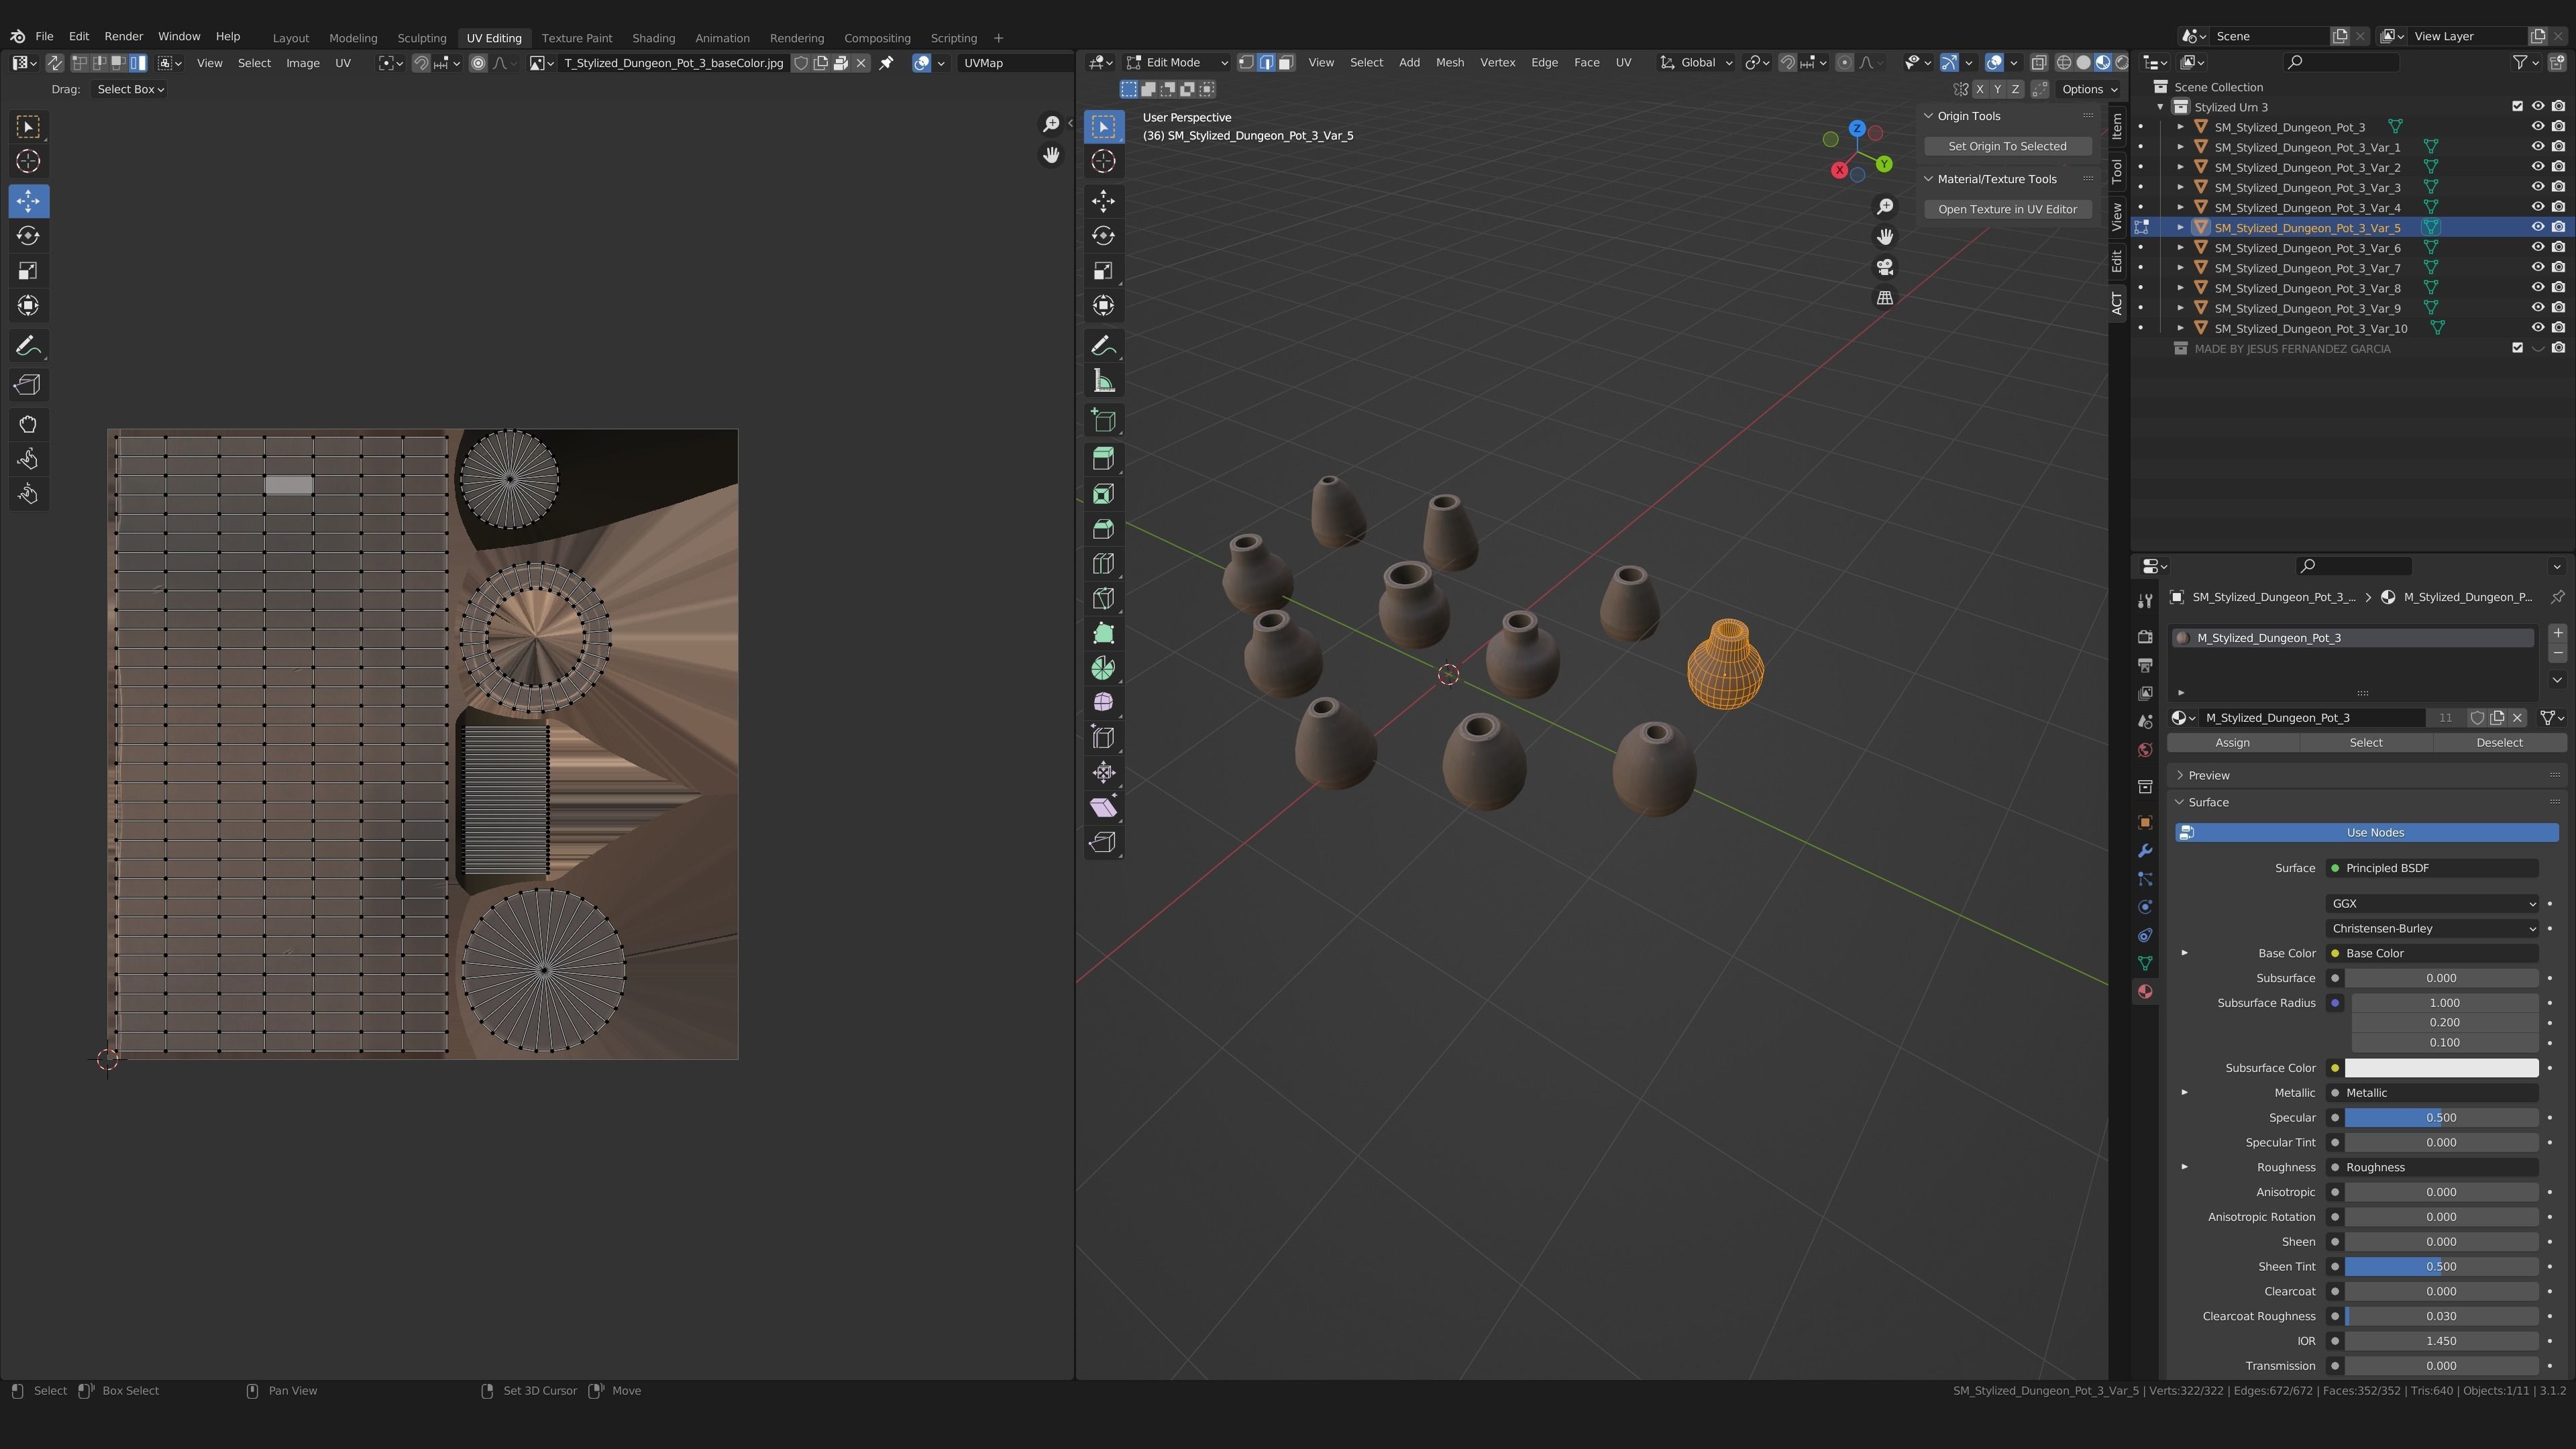The image size is (2576, 1449).
Task: Switch to the Shading workspace tab
Action: [653, 38]
